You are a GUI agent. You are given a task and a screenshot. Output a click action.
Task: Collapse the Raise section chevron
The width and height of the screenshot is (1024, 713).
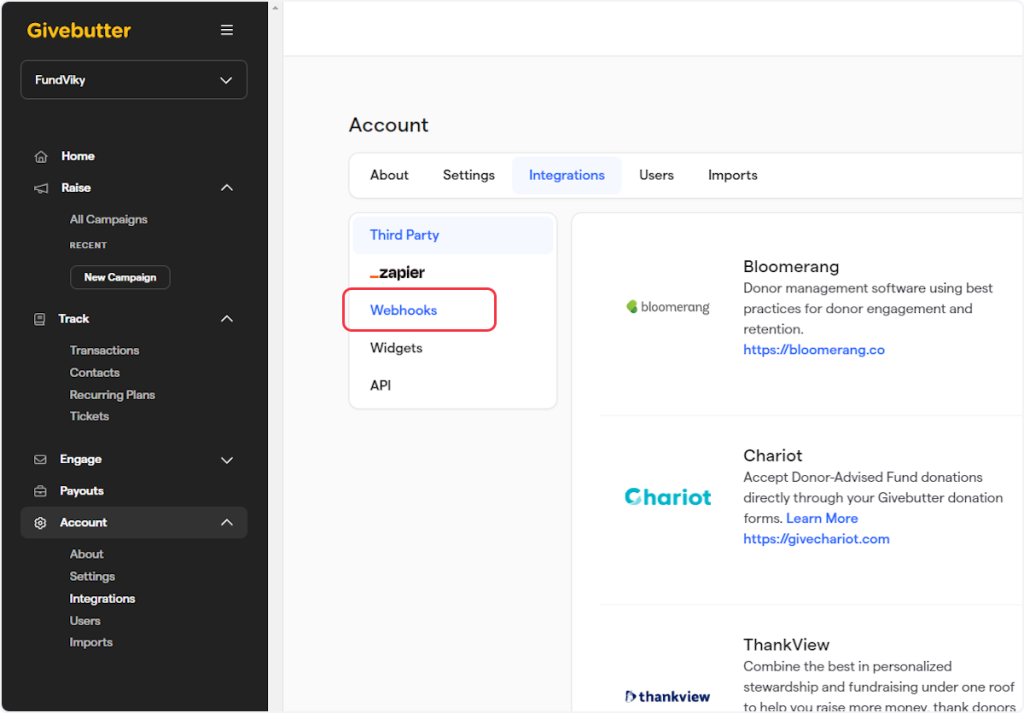coord(227,188)
